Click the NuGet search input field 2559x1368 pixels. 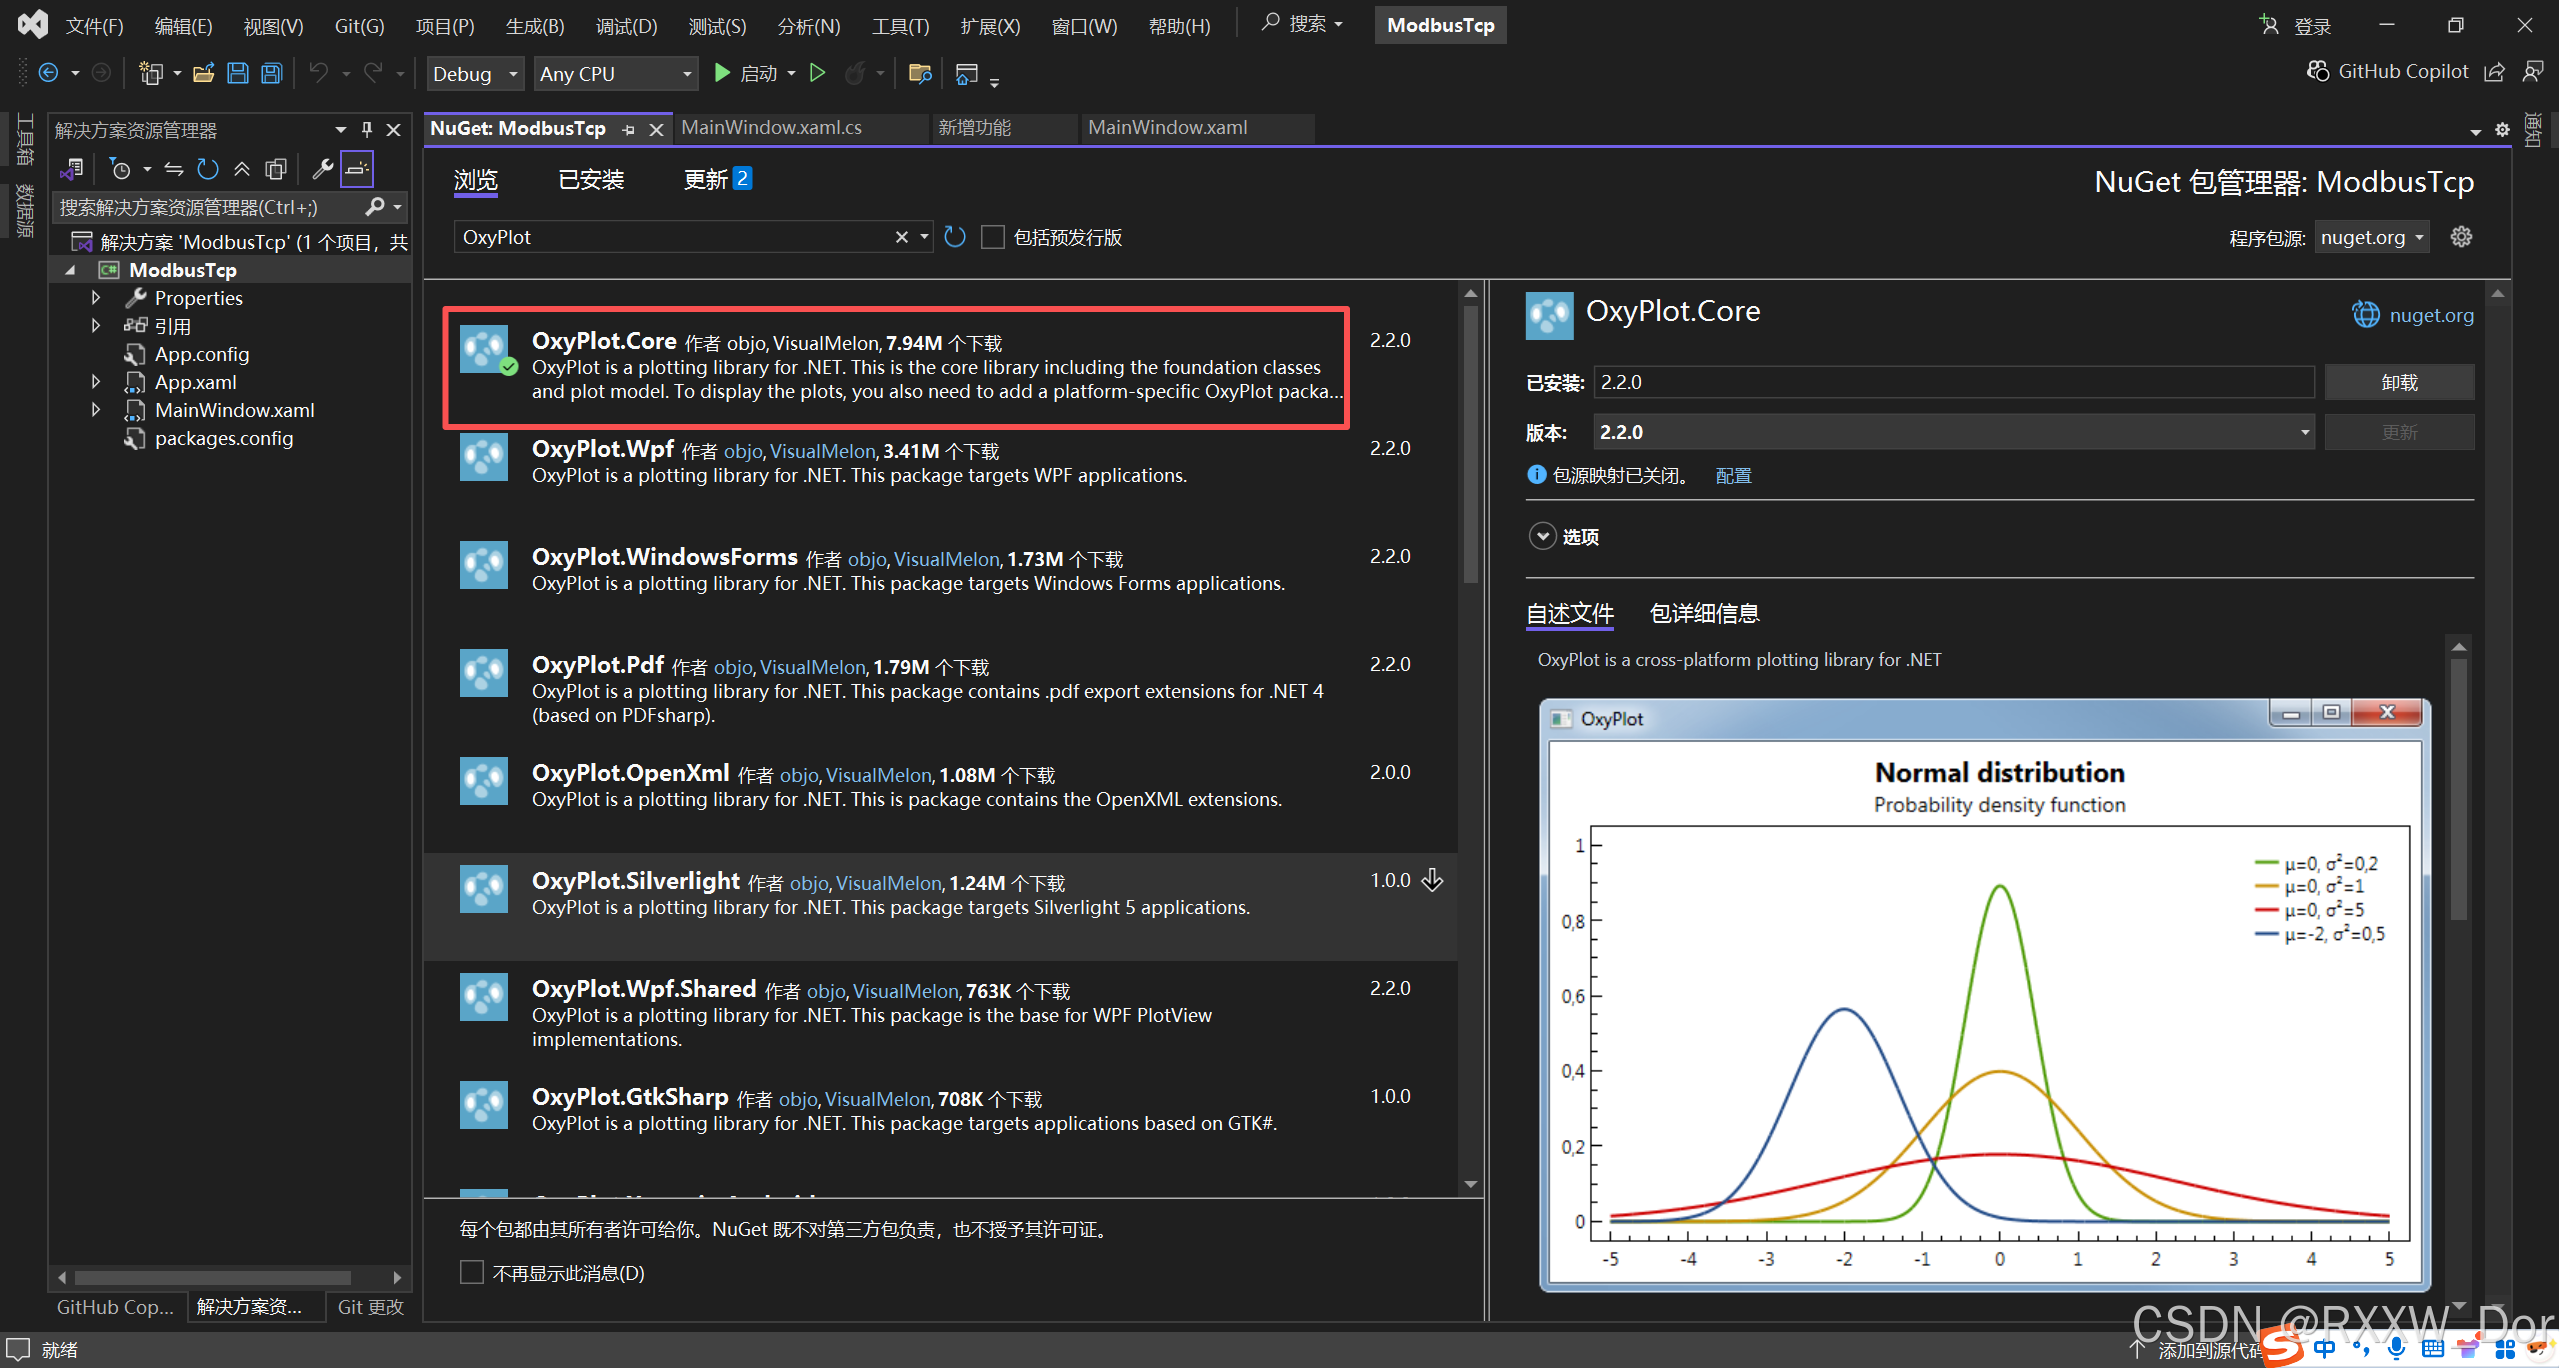pyautogui.click(x=675, y=237)
